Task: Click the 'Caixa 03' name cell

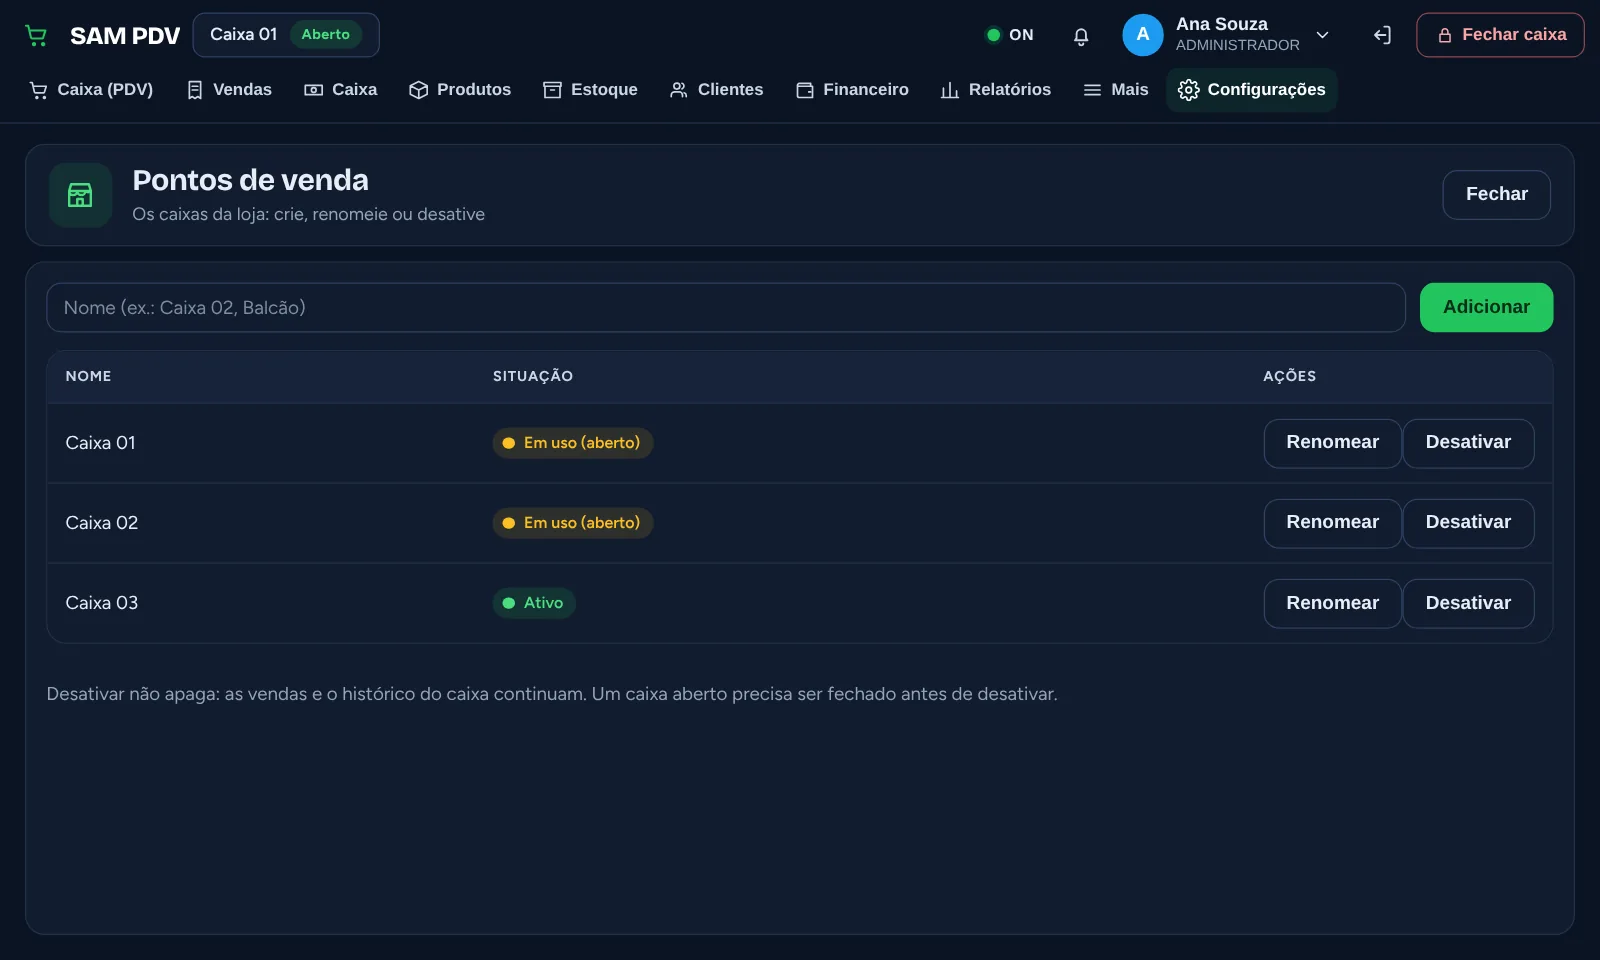Action: pos(101,603)
